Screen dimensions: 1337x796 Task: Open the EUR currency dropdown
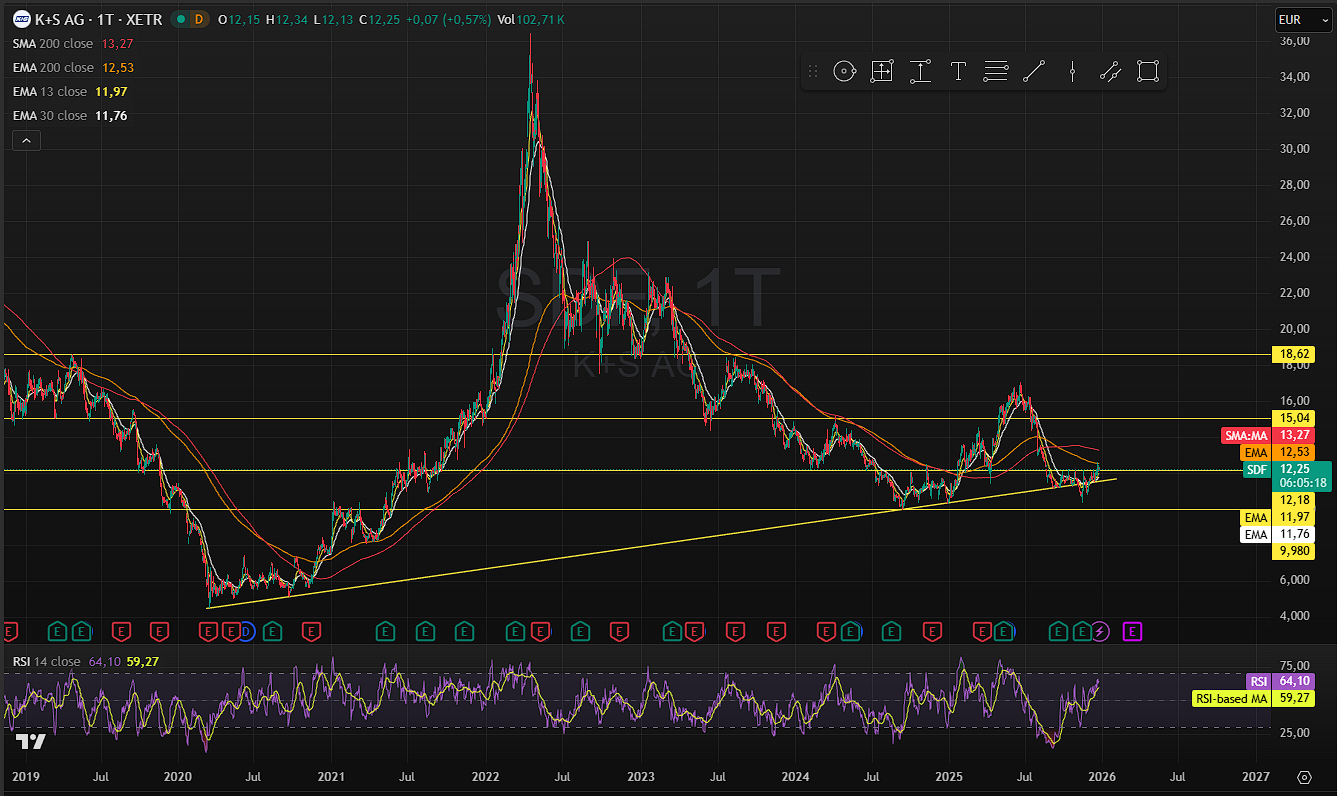(x=1302, y=19)
